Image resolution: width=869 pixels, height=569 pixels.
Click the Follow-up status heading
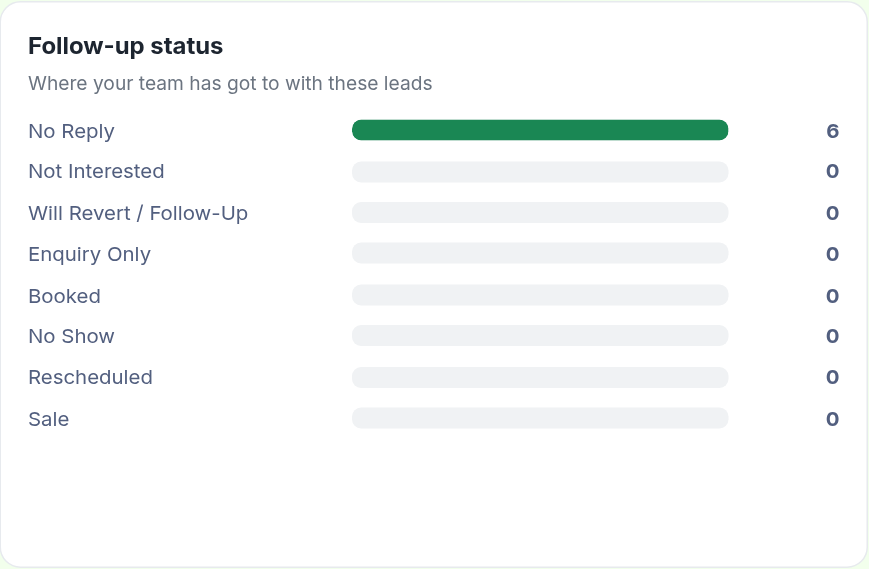126,46
